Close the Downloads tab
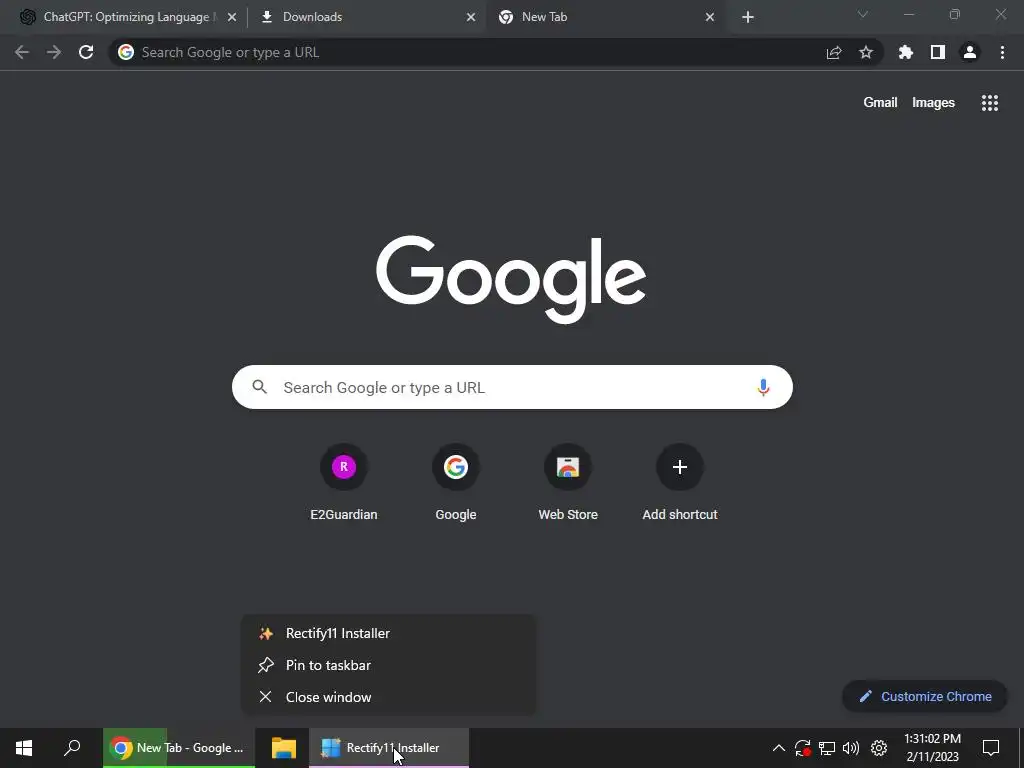 (471, 17)
